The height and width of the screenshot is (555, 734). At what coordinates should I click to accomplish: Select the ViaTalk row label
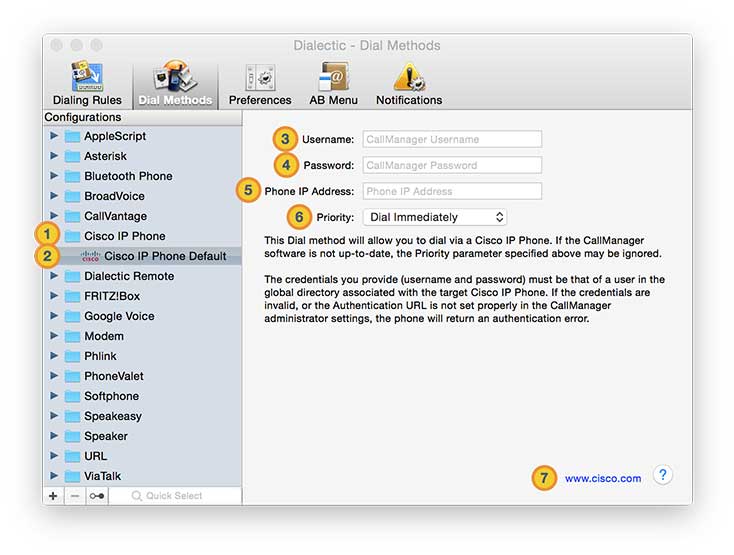pos(103,476)
